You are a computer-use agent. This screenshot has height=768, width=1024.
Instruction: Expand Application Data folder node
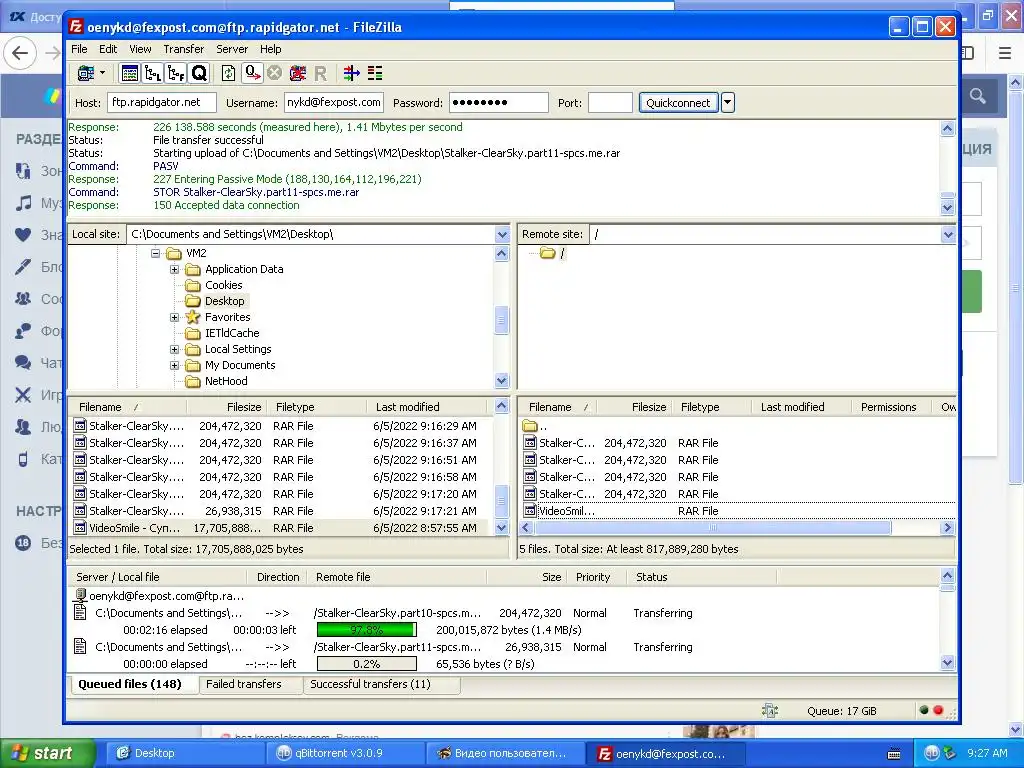[x=174, y=269]
